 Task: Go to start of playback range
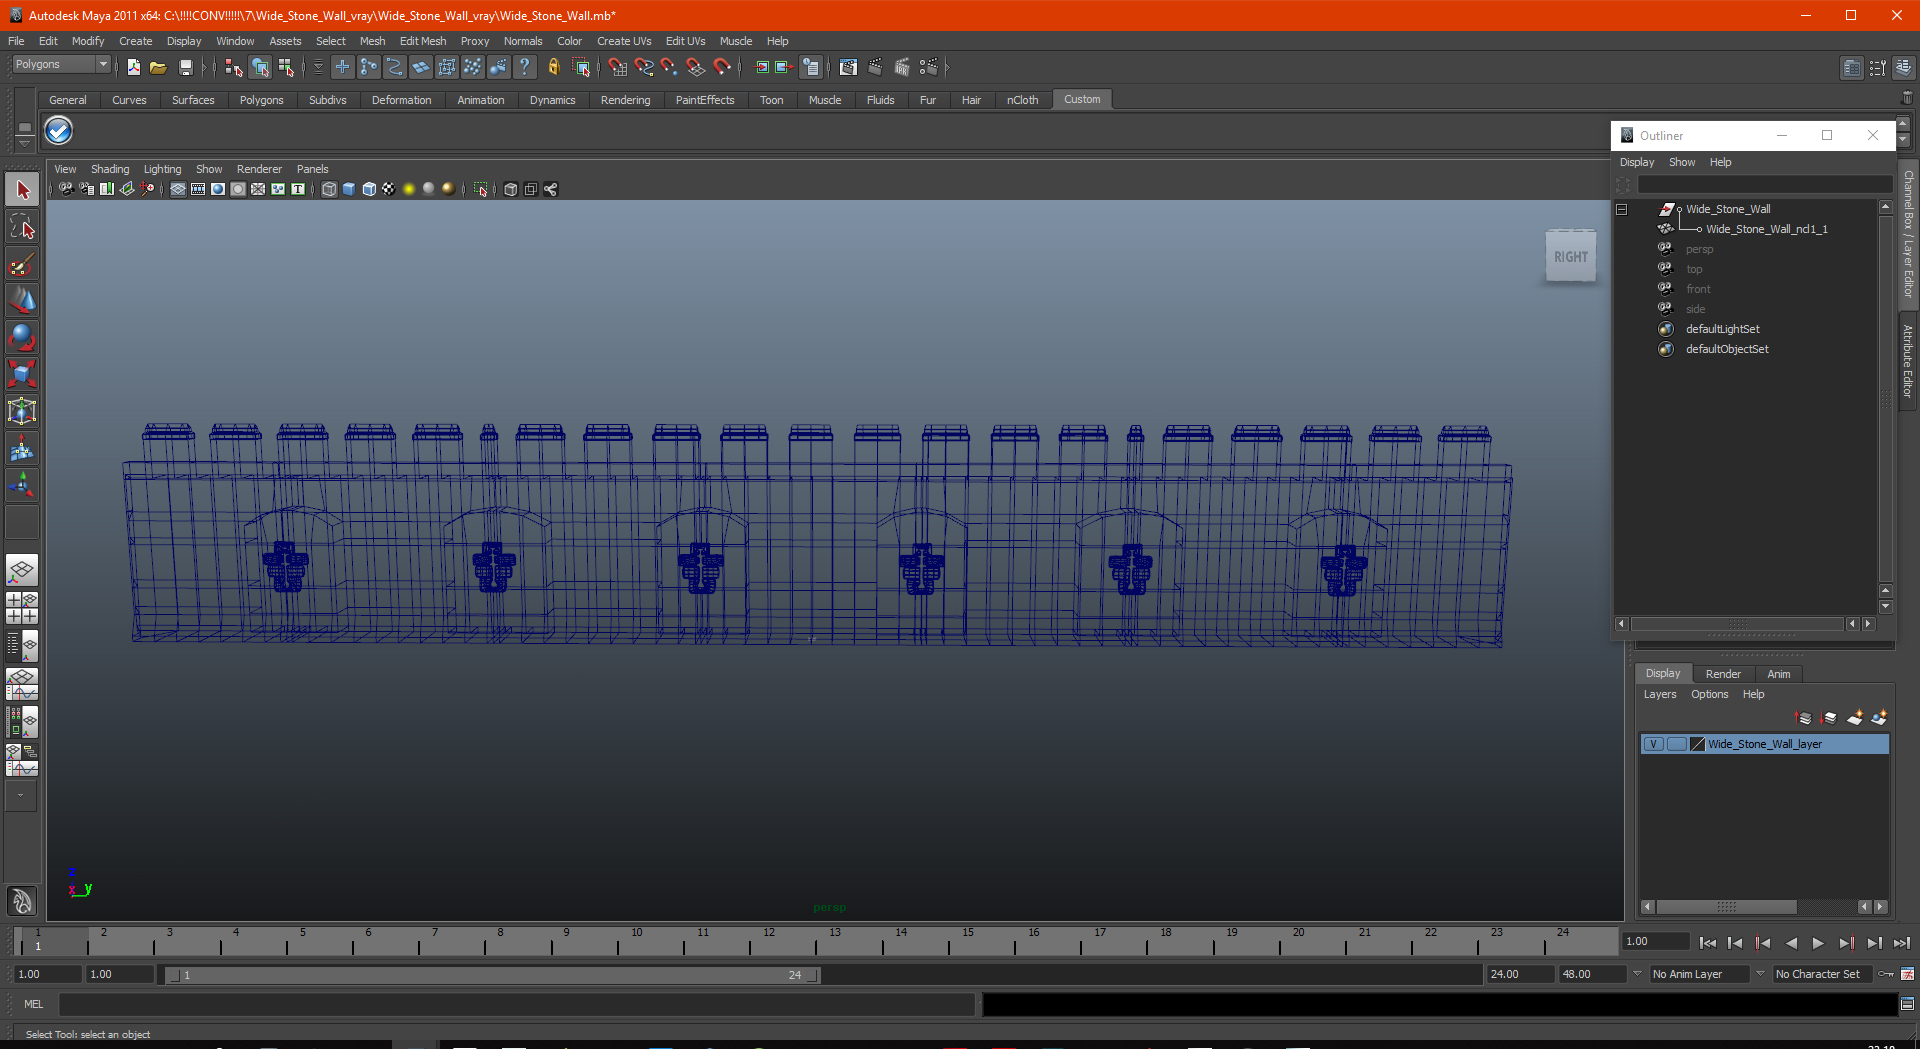(x=1708, y=943)
